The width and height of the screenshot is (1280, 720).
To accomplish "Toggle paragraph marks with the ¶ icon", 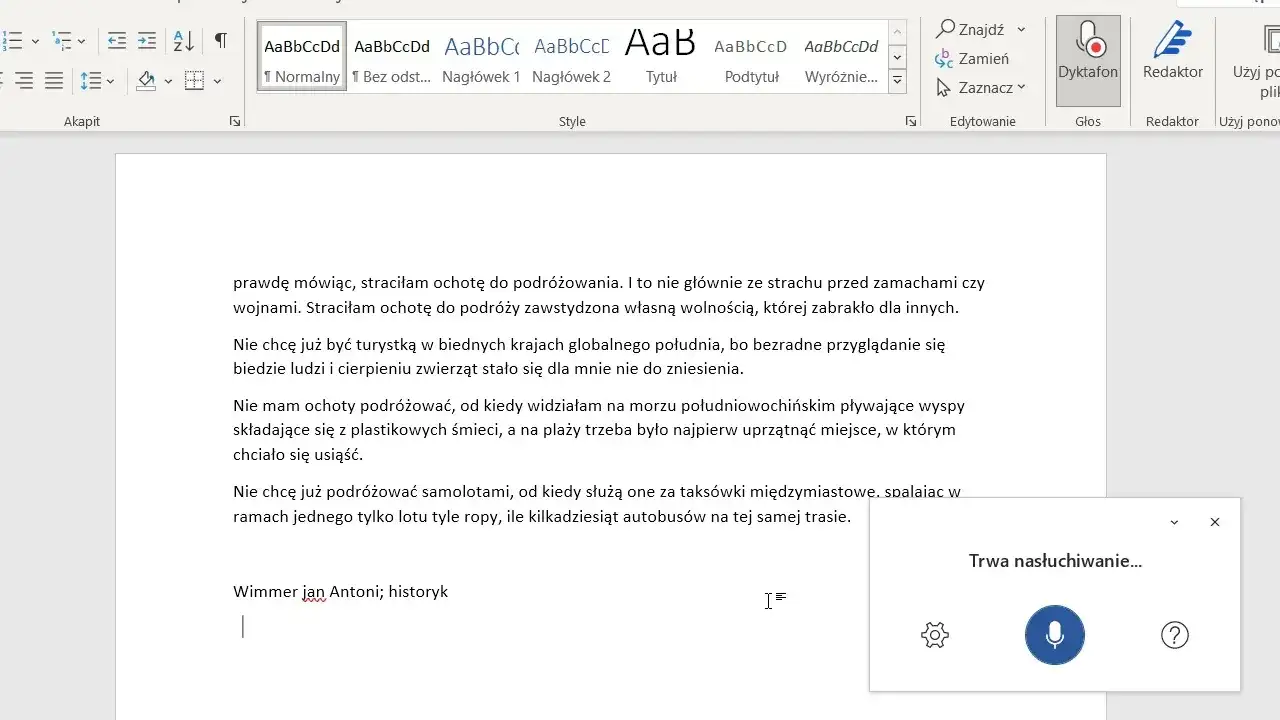I will click(220, 40).
